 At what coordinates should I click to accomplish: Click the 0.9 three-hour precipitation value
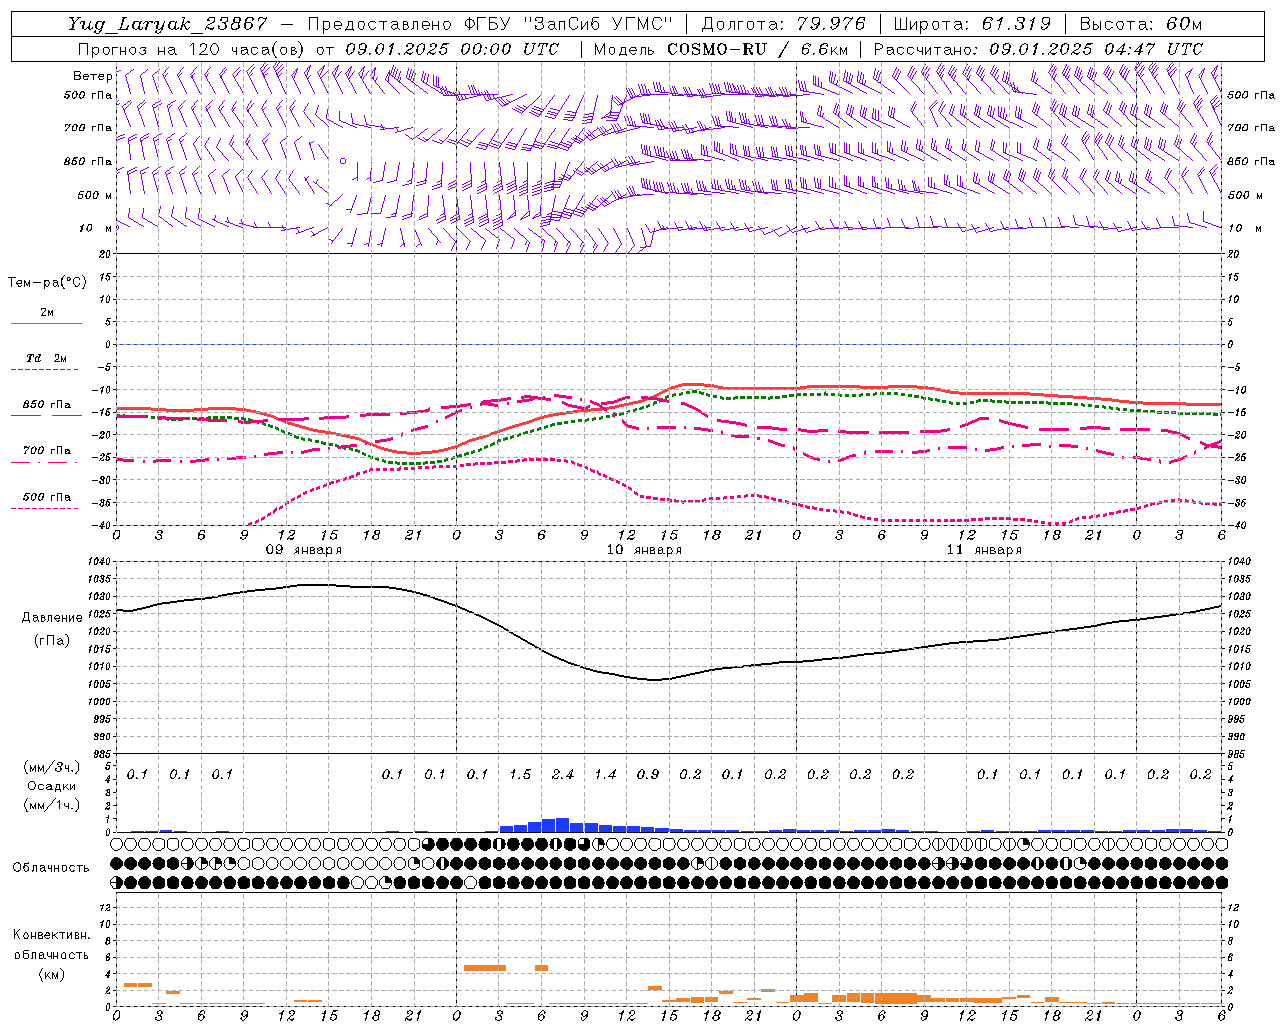(648, 774)
